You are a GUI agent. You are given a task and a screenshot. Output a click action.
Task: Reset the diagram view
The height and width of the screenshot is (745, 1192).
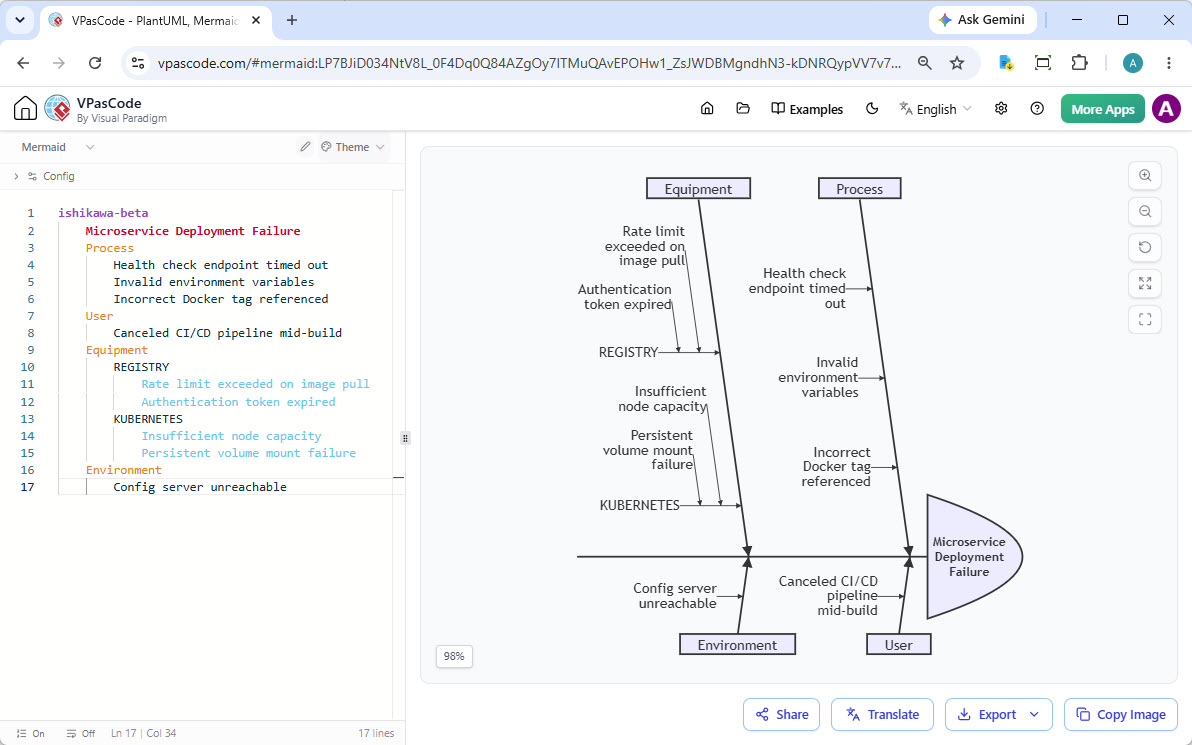(1145, 247)
